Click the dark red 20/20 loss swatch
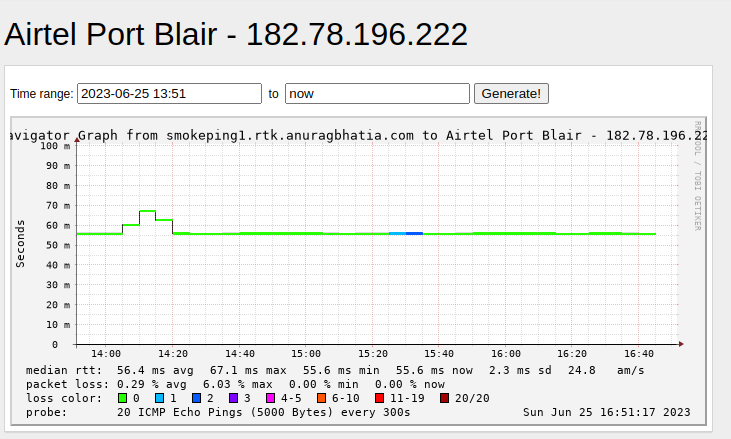The image size is (731, 439). pyautogui.click(x=444, y=398)
